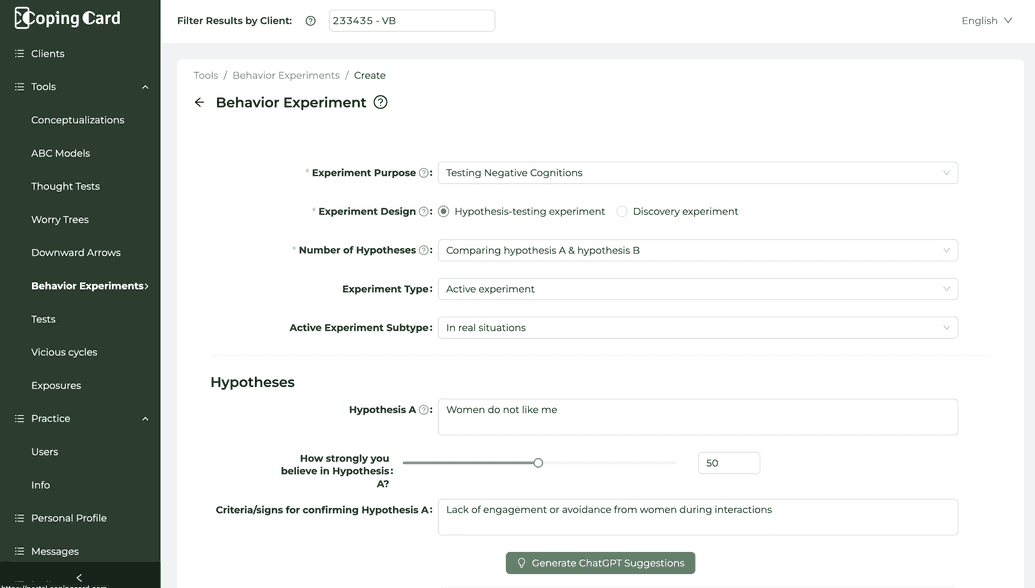Click help icon next to Hypothesis A
Image resolution: width=1035 pixels, height=588 pixels.
coord(424,410)
